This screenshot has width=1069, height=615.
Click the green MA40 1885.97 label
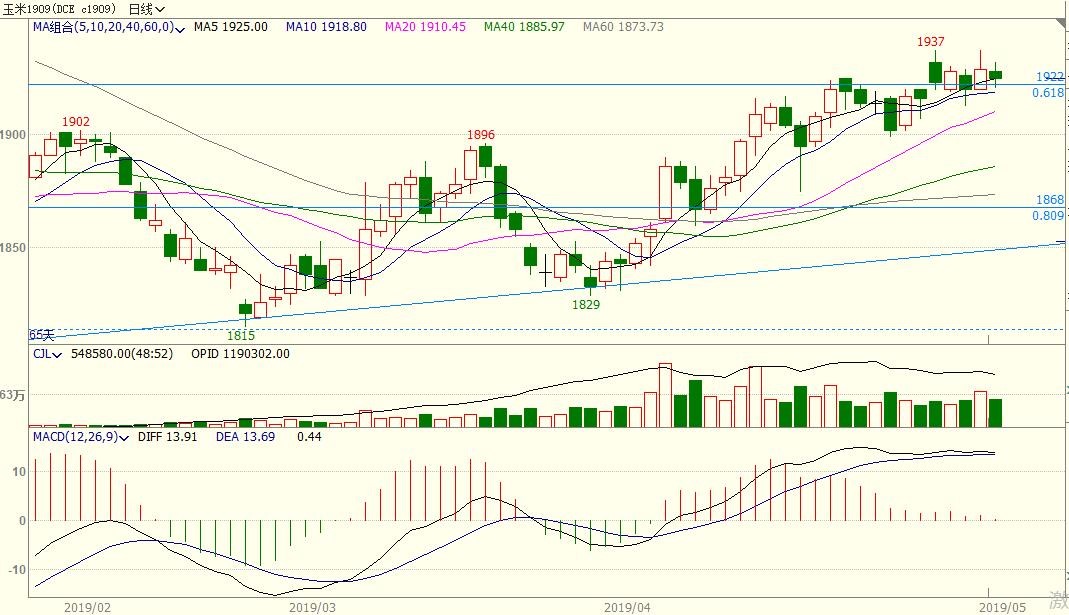(524, 27)
